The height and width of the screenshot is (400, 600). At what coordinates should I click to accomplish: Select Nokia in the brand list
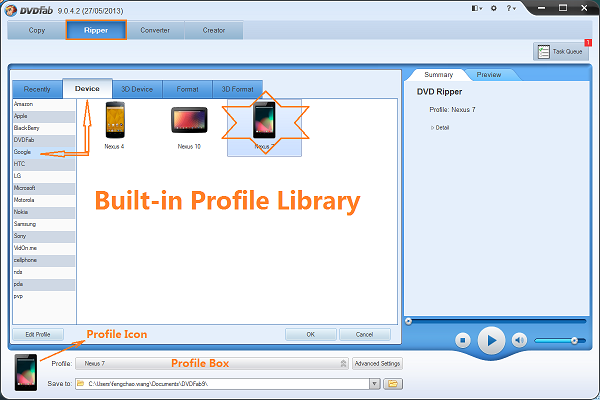point(44,212)
